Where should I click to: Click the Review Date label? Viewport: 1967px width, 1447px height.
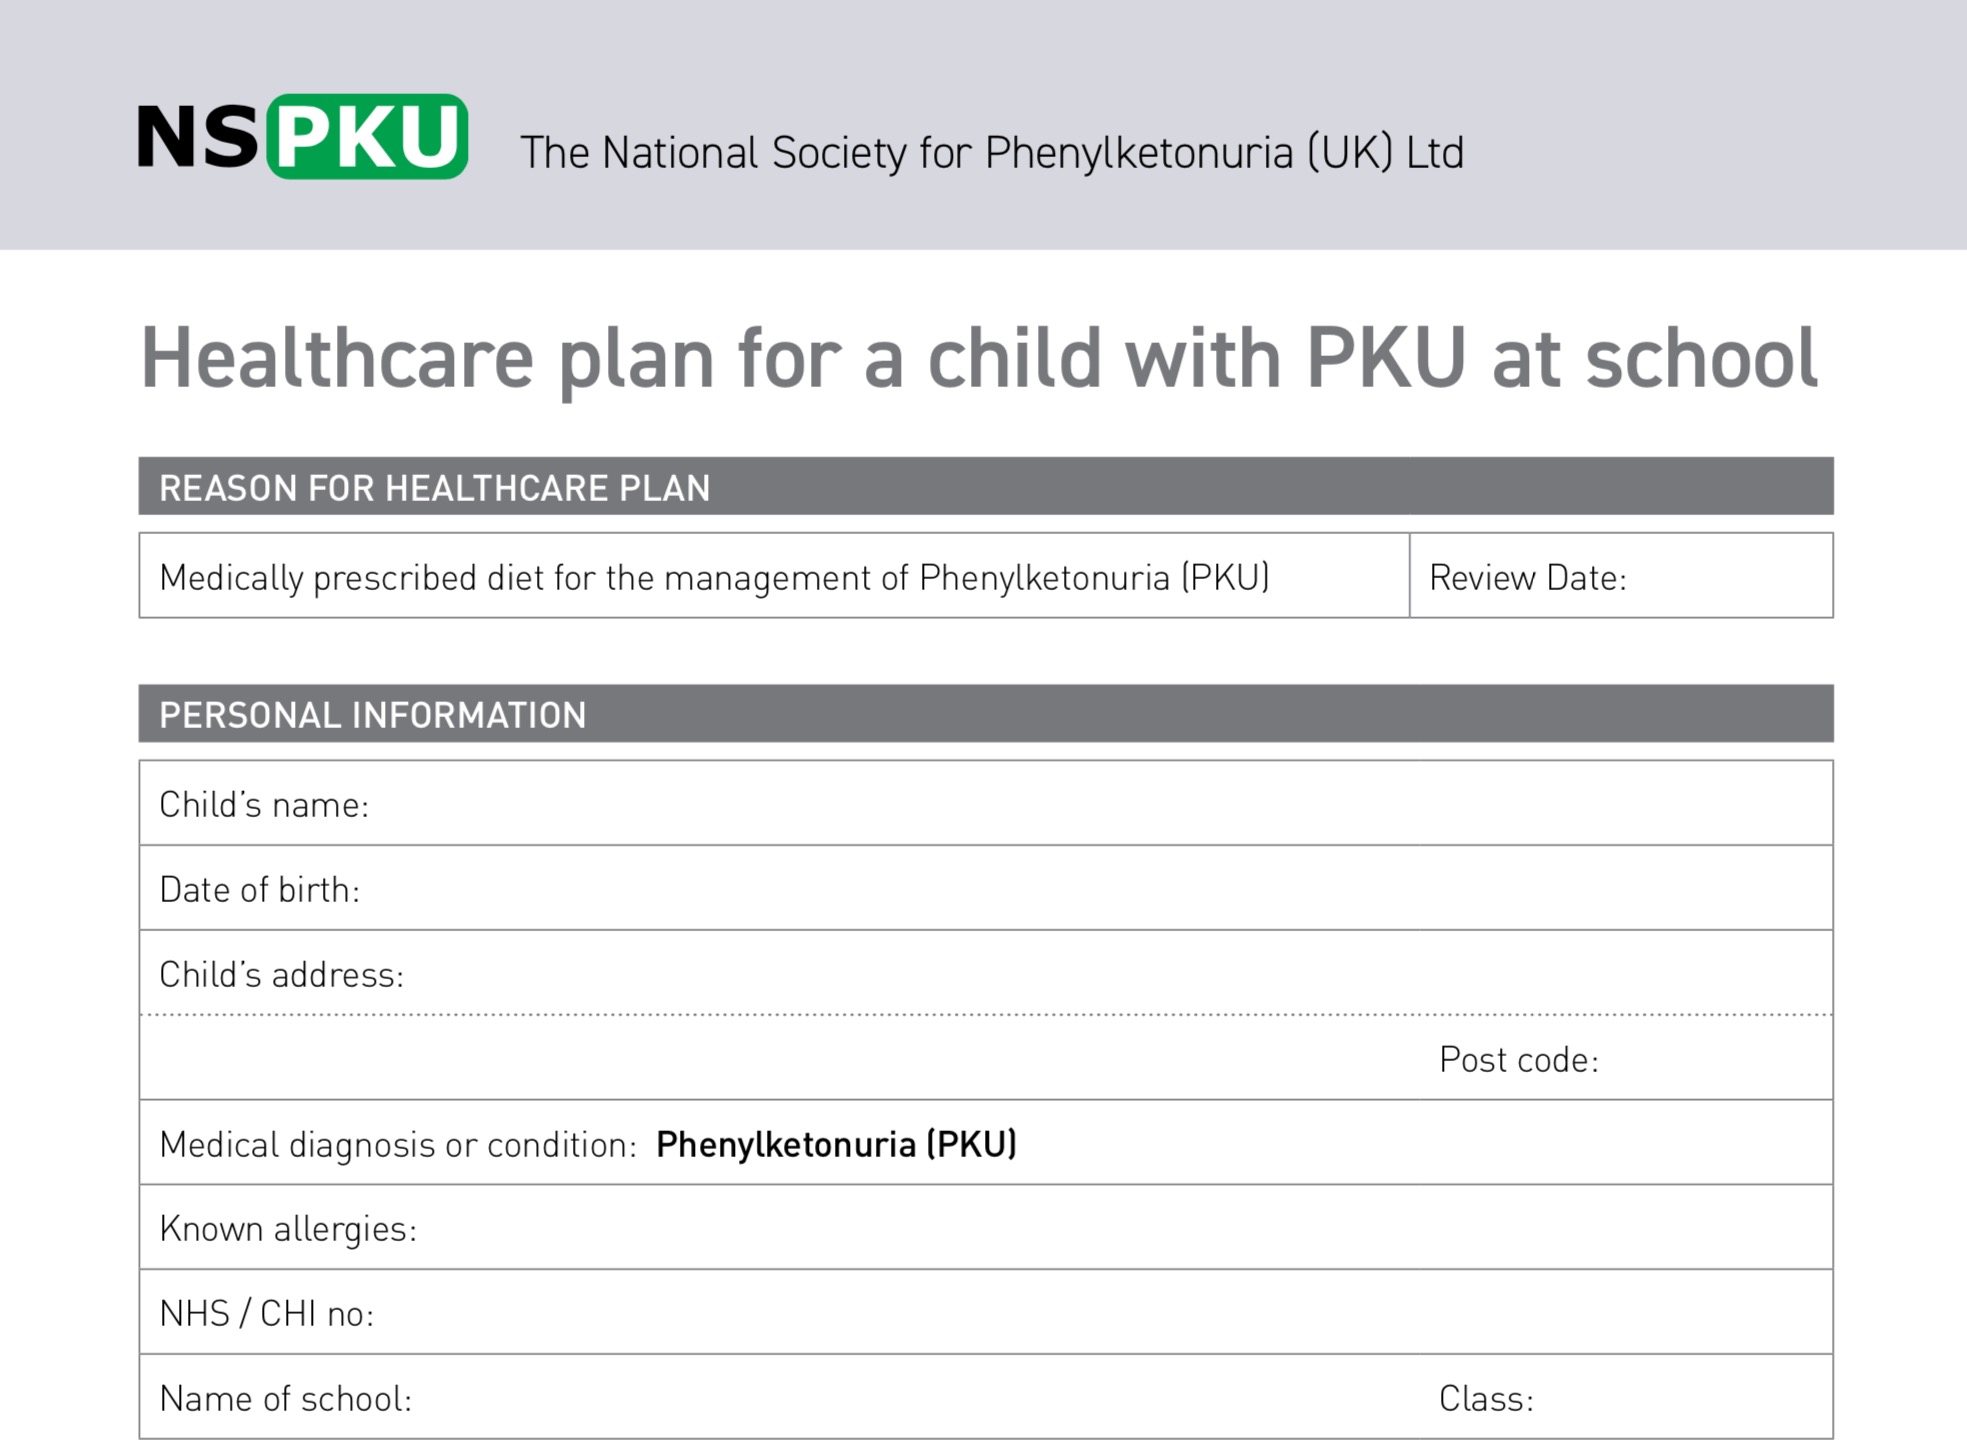click(x=1527, y=577)
